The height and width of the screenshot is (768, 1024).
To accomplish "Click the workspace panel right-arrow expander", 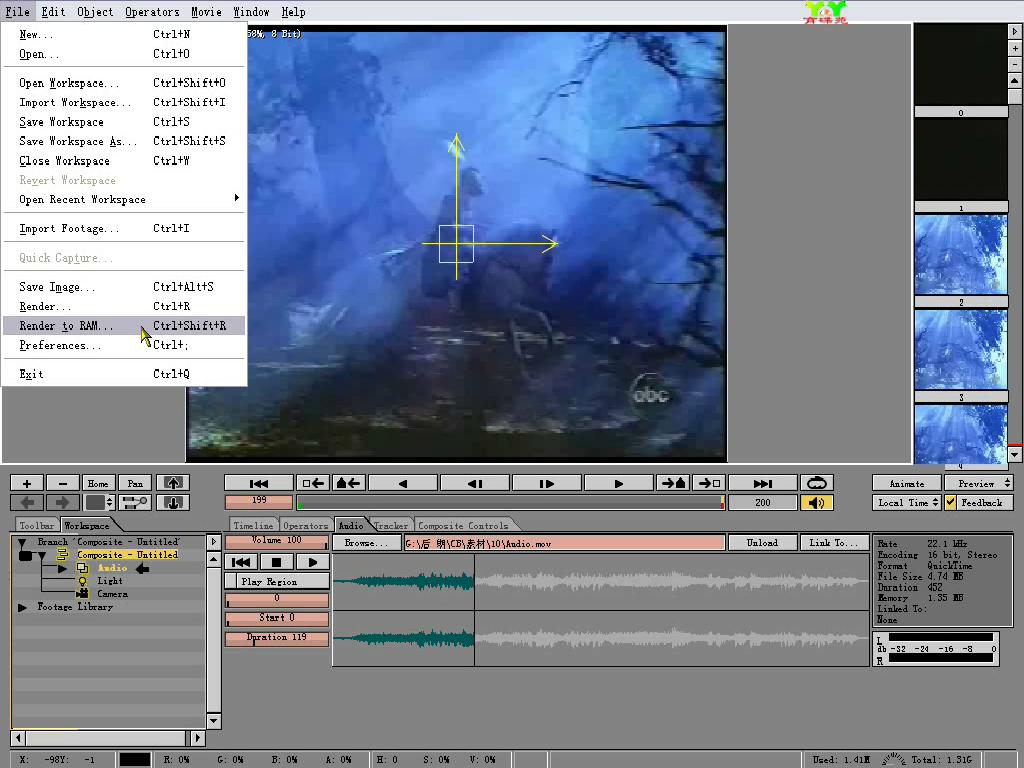I will [214, 541].
